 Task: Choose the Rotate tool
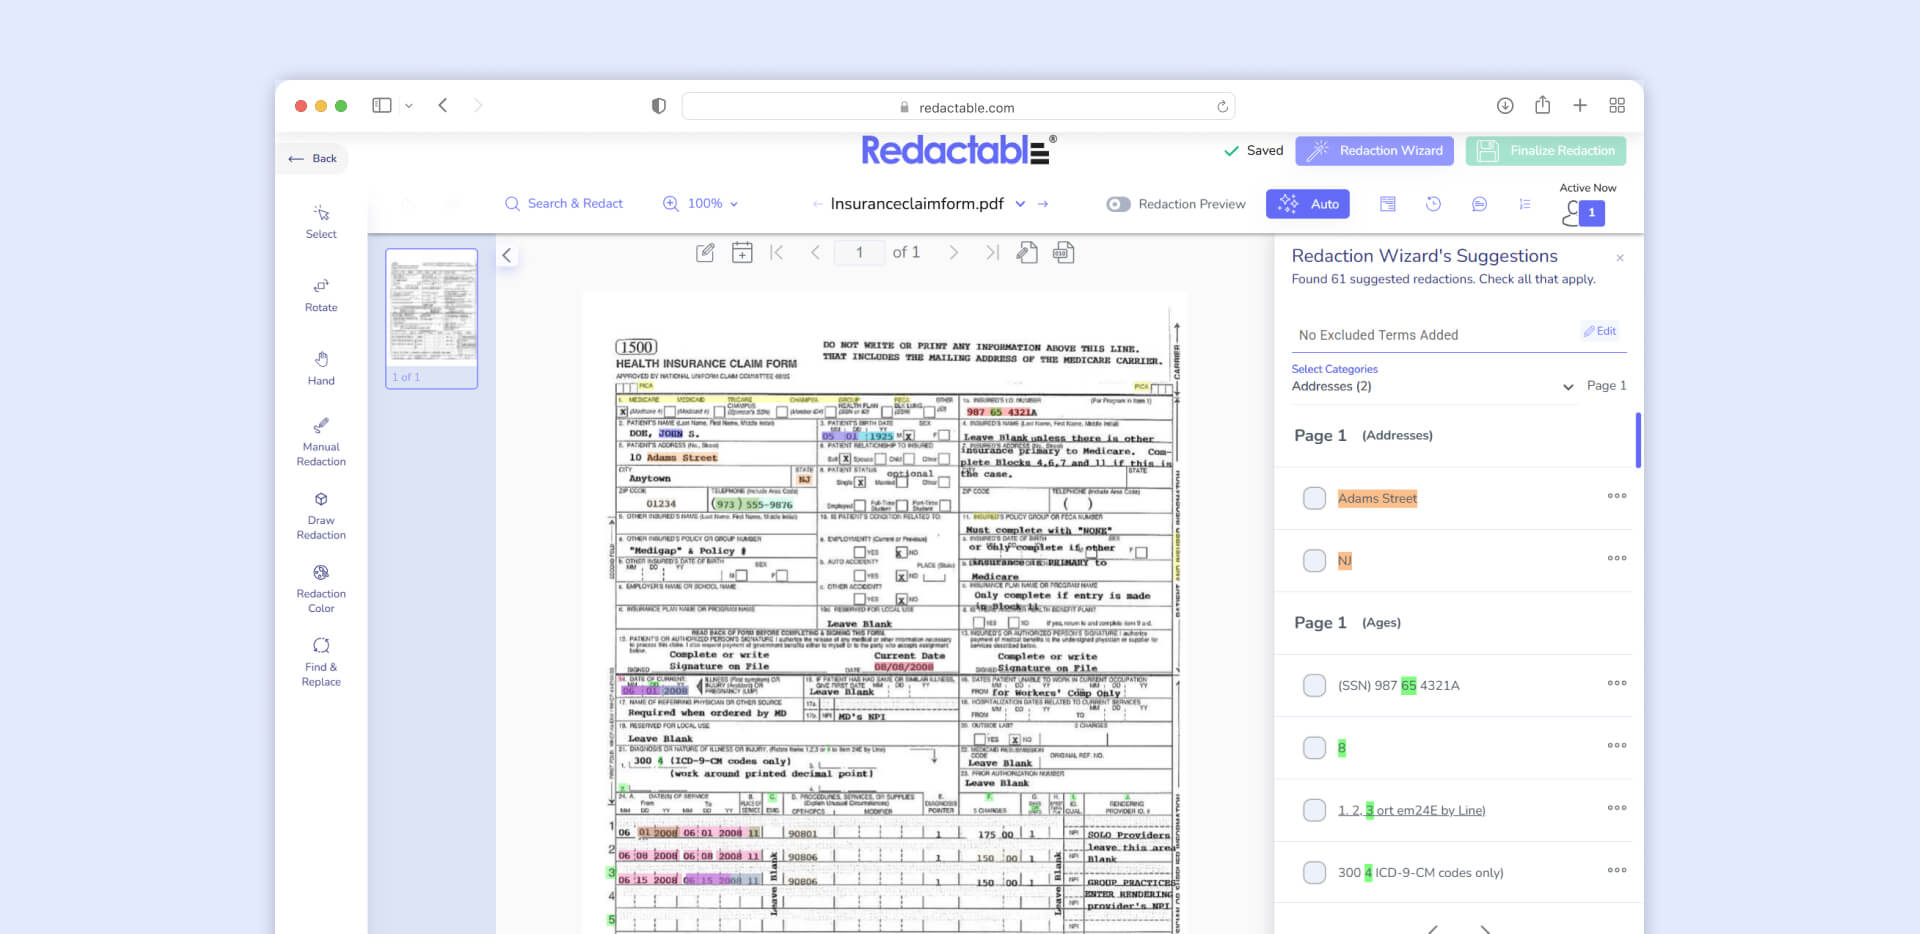321,295
